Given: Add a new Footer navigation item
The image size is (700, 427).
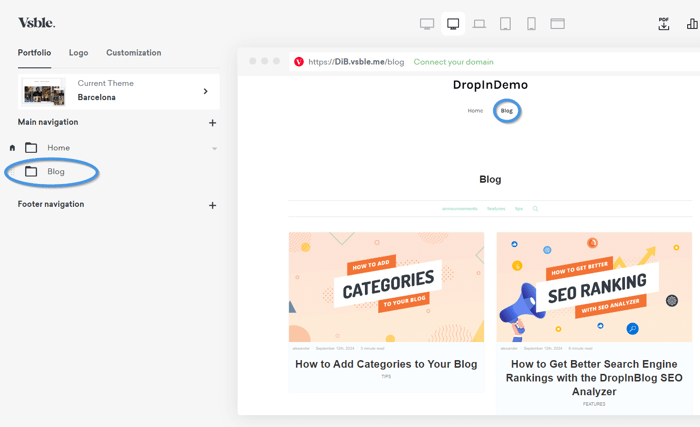Looking at the screenshot, I should [212, 205].
